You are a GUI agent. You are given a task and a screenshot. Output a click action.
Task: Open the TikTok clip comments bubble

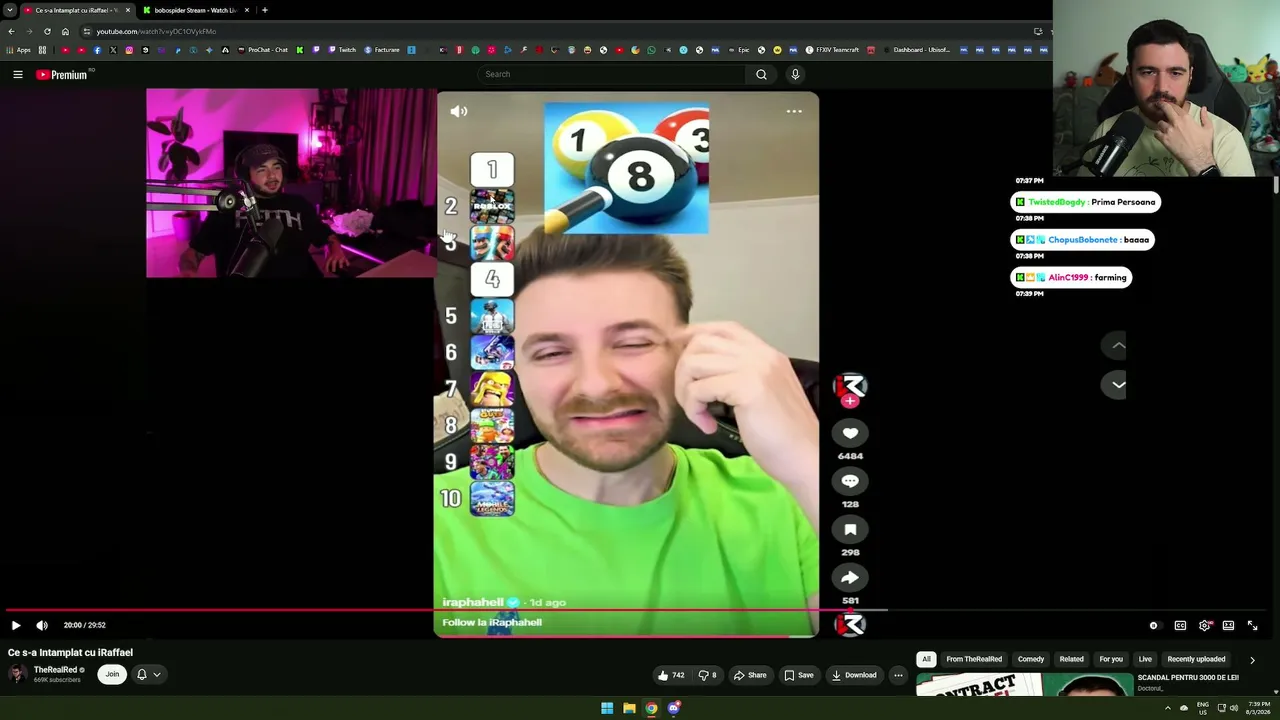click(850, 481)
